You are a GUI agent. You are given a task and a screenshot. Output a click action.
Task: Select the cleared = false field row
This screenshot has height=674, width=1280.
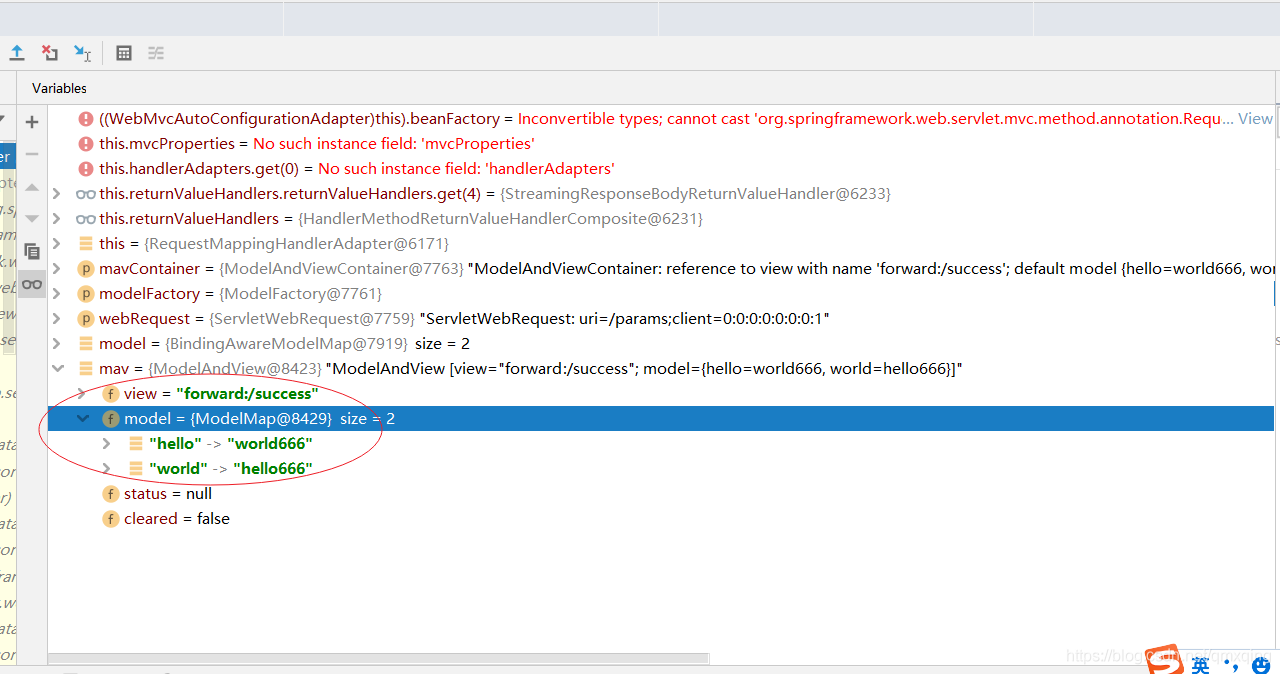pyautogui.click(x=176, y=519)
